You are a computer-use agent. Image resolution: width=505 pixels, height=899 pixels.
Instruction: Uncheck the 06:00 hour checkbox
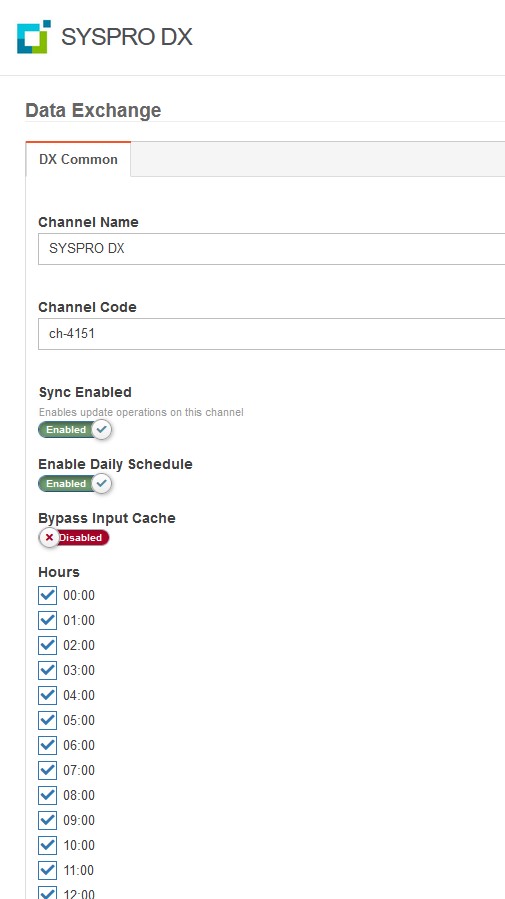point(48,745)
